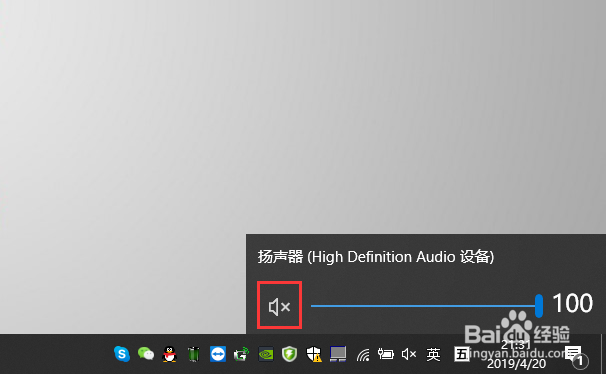Open Wi-Fi network tray icon
The width and height of the screenshot is (606, 374).
pos(363,354)
